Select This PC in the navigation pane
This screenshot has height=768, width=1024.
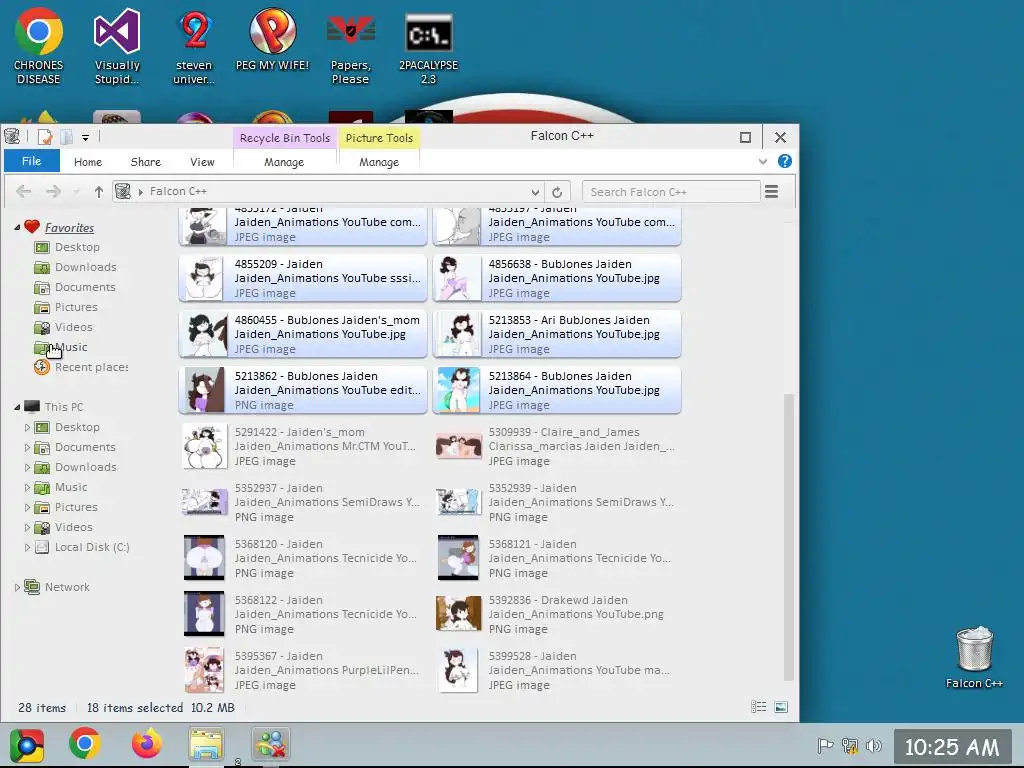pyautogui.click(x=64, y=407)
